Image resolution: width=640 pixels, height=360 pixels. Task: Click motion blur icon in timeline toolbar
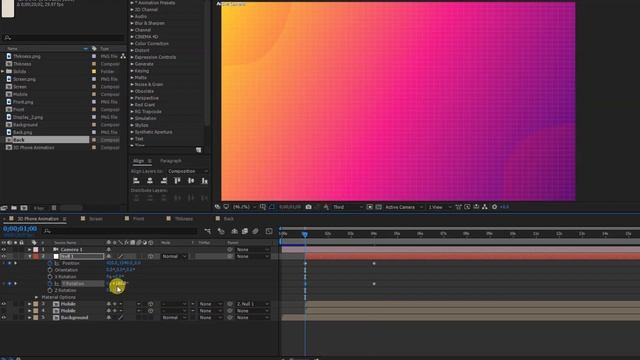(255, 231)
